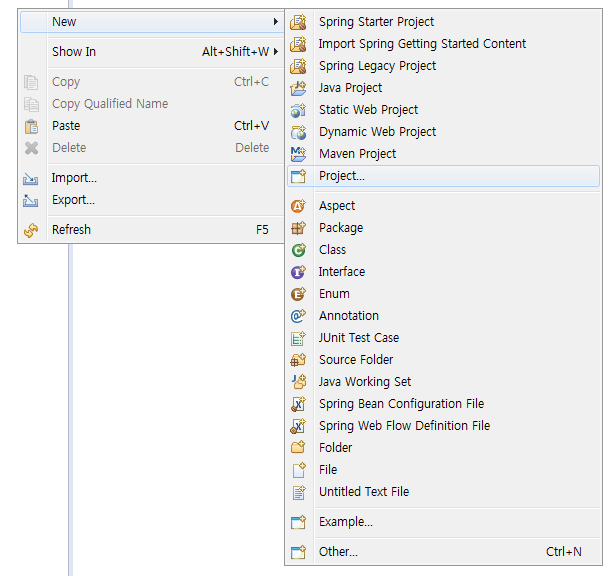Click the yellow Folder icon
612x576 pixels.
(298, 447)
